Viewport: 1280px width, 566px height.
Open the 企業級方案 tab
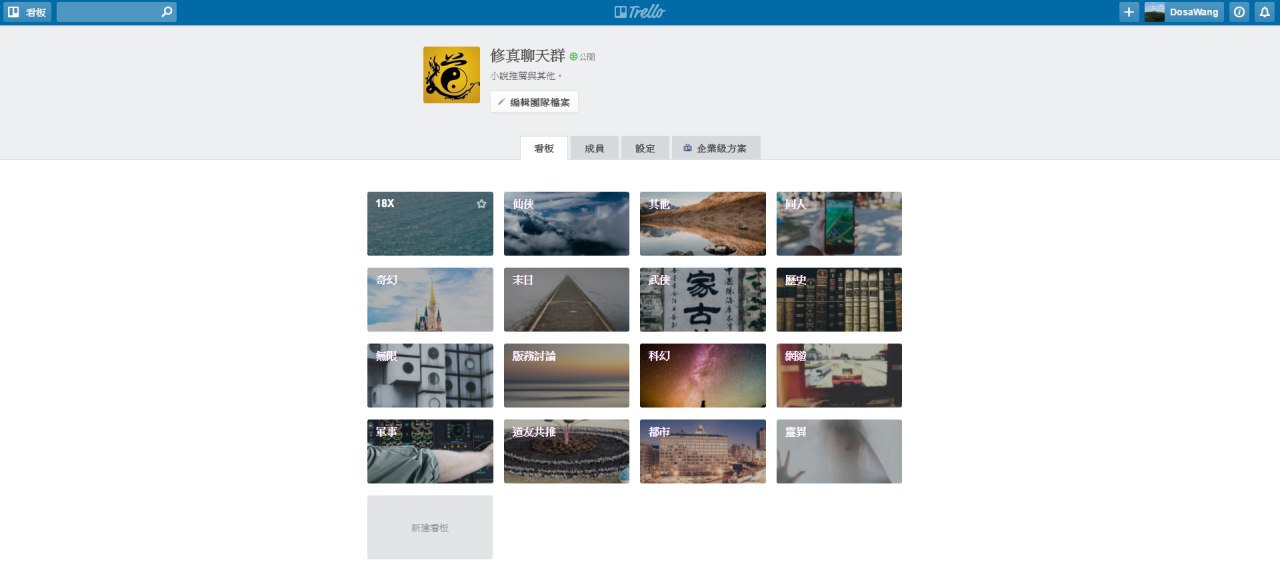click(716, 148)
